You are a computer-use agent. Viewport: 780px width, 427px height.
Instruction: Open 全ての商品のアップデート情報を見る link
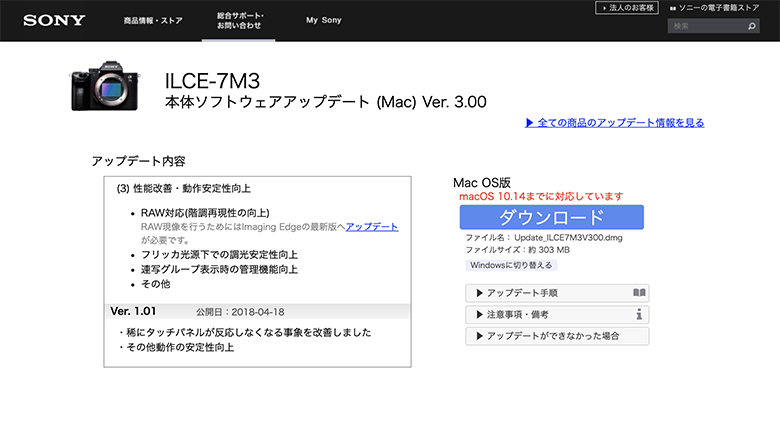coord(615,123)
